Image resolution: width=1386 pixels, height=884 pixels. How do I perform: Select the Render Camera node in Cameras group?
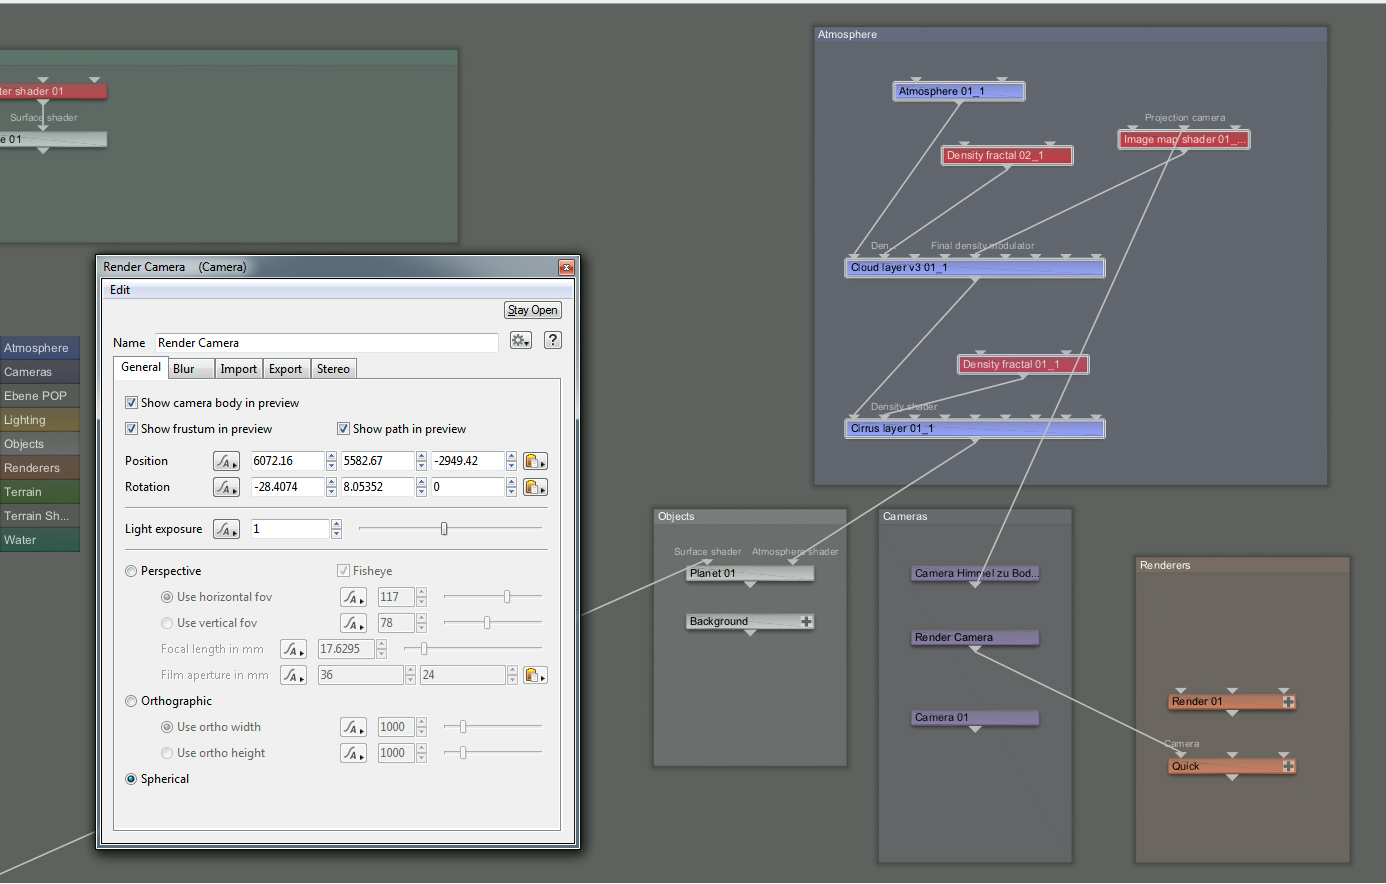(974, 638)
